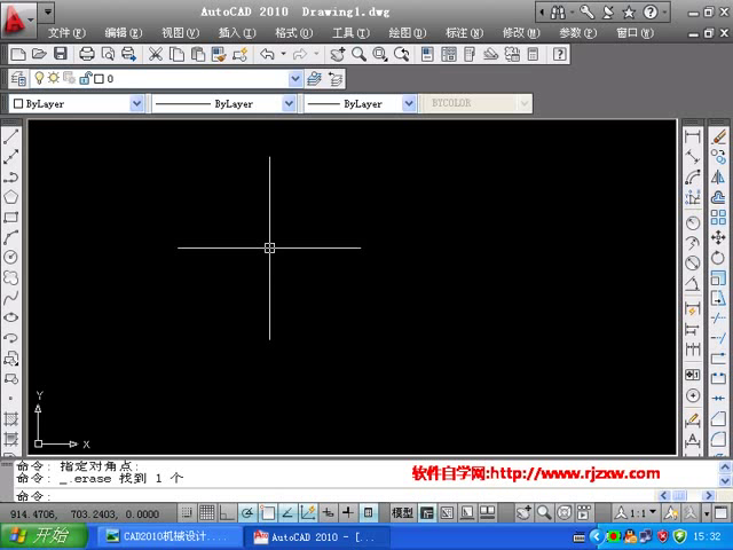Click Quick View Layouts status button
733x550 pixels.
tap(467, 513)
